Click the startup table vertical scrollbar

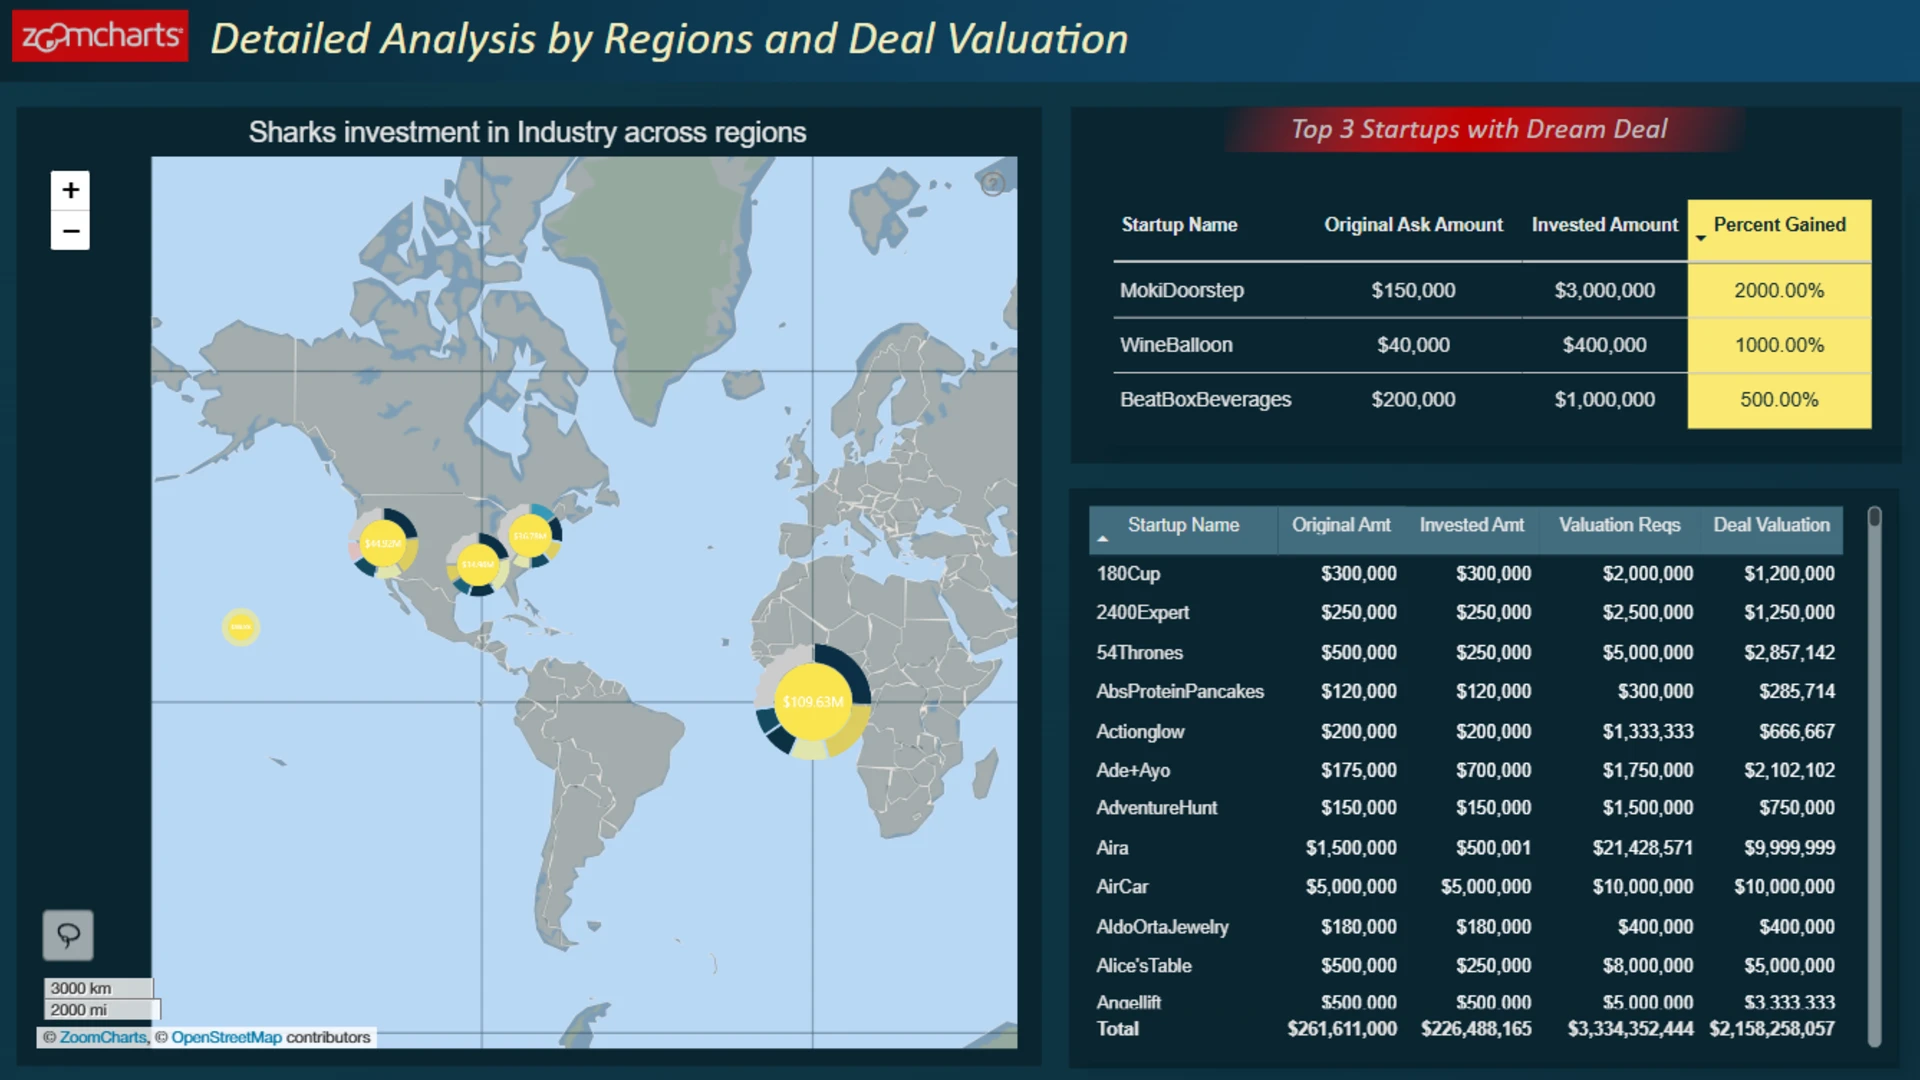(x=1874, y=777)
